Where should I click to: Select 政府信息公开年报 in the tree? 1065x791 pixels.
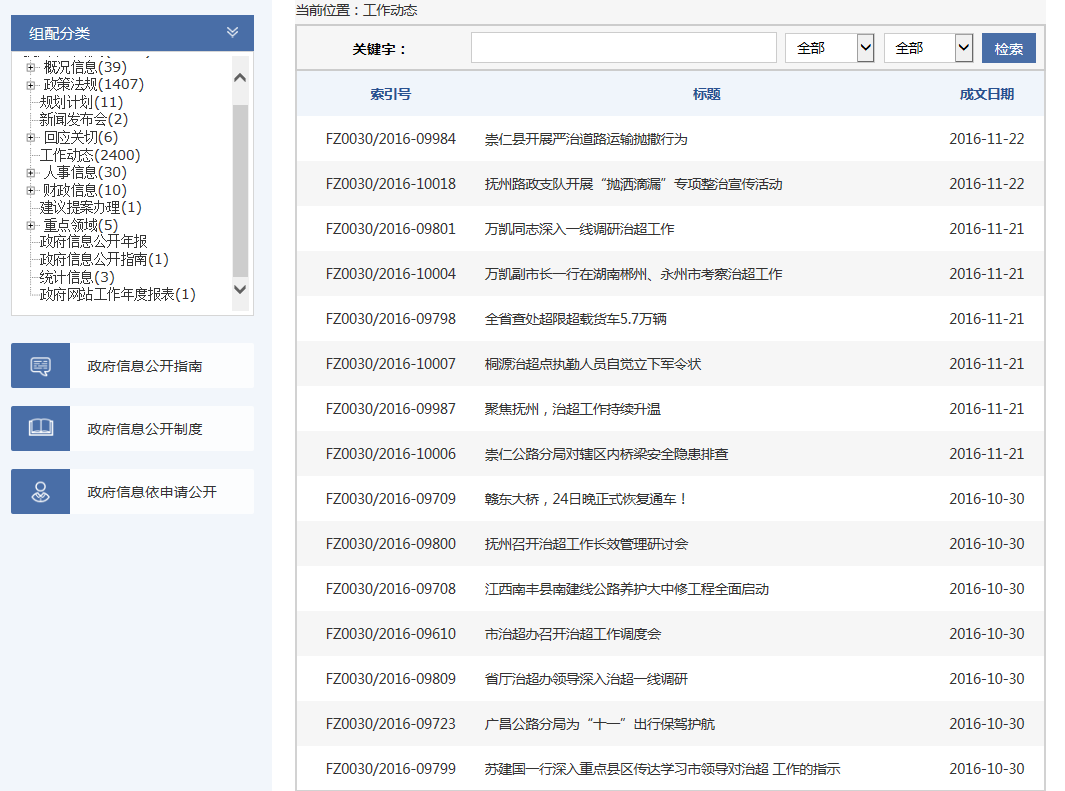pos(93,242)
